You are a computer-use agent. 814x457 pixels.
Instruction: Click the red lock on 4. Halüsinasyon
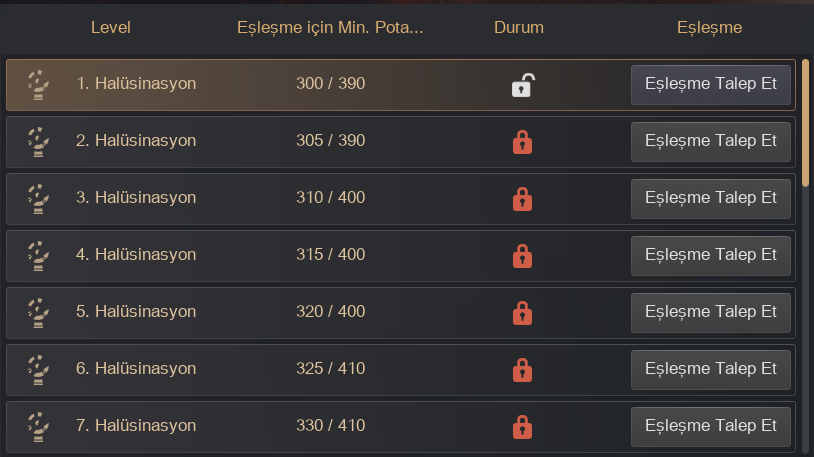521,256
